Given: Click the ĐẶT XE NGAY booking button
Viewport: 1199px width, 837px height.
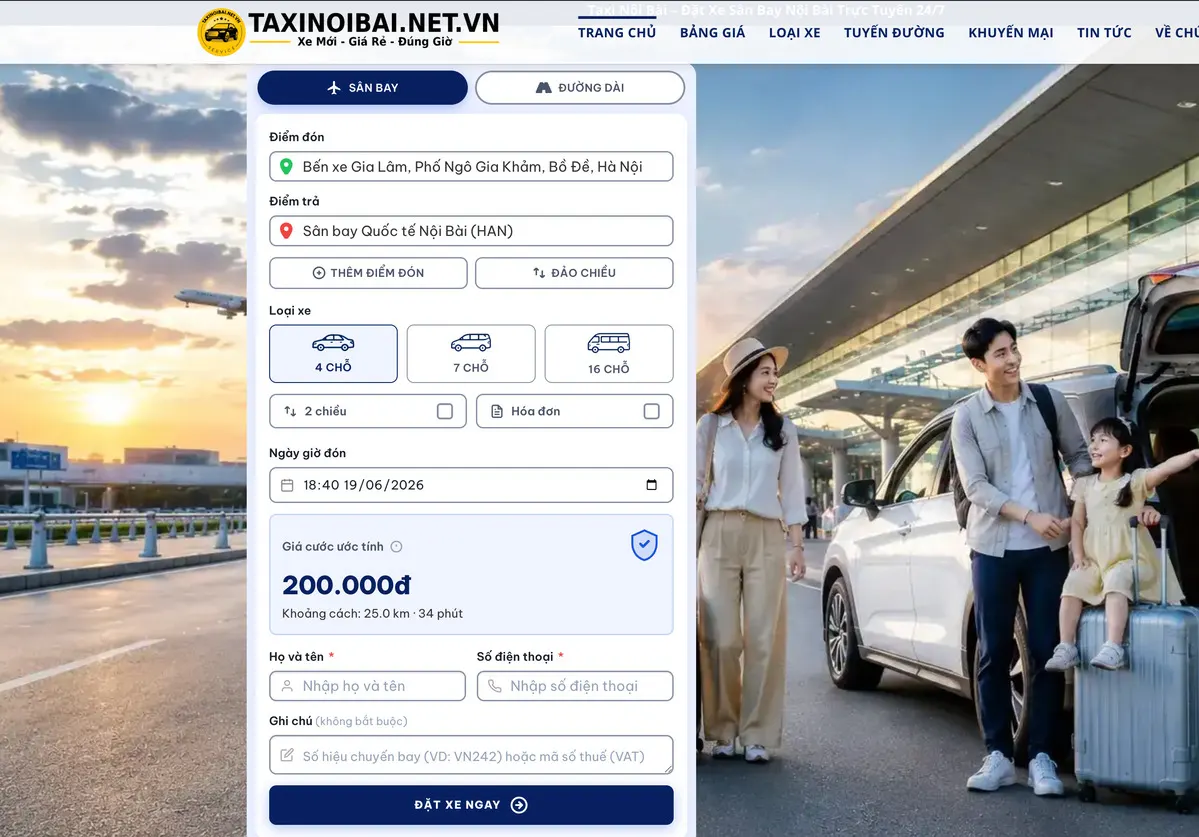Looking at the screenshot, I should click(x=471, y=805).
